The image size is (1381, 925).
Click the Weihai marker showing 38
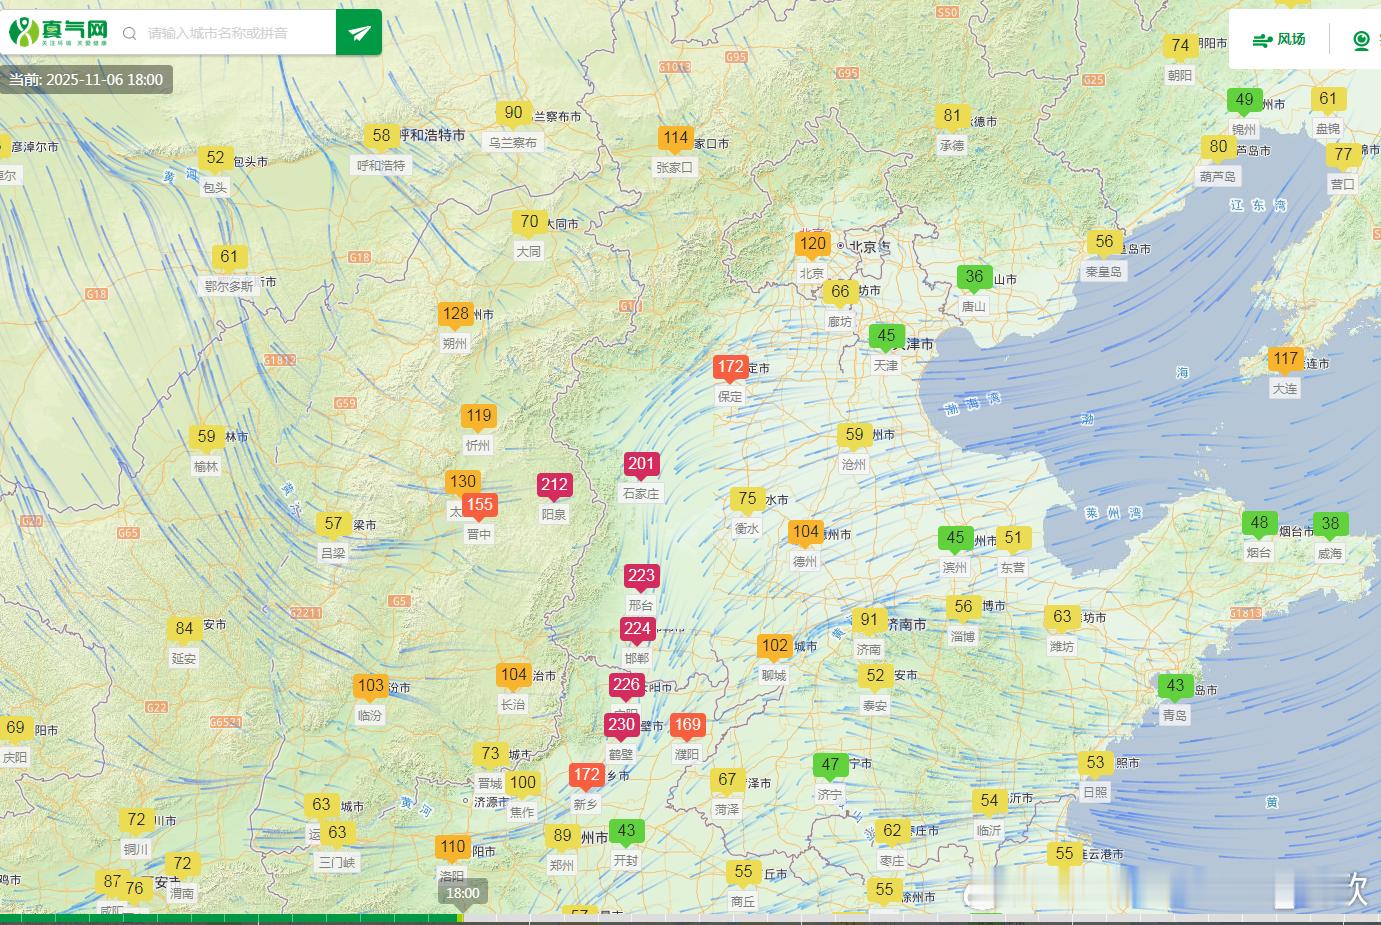point(1330,524)
